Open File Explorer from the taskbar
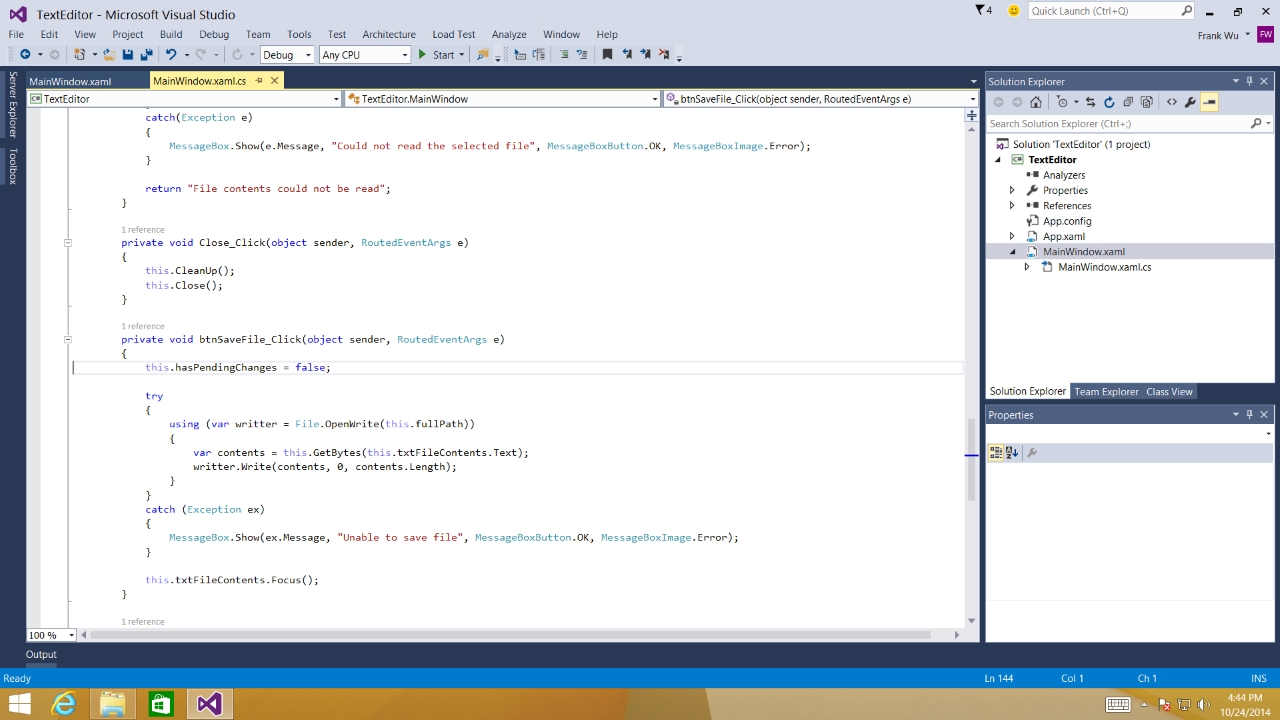This screenshot has height=720, width=1280. tap(112, 704)
